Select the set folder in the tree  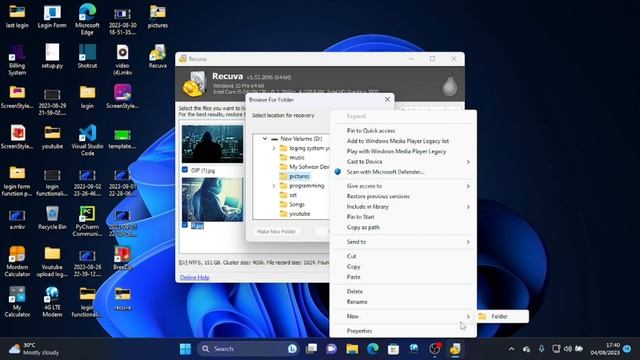293,195
